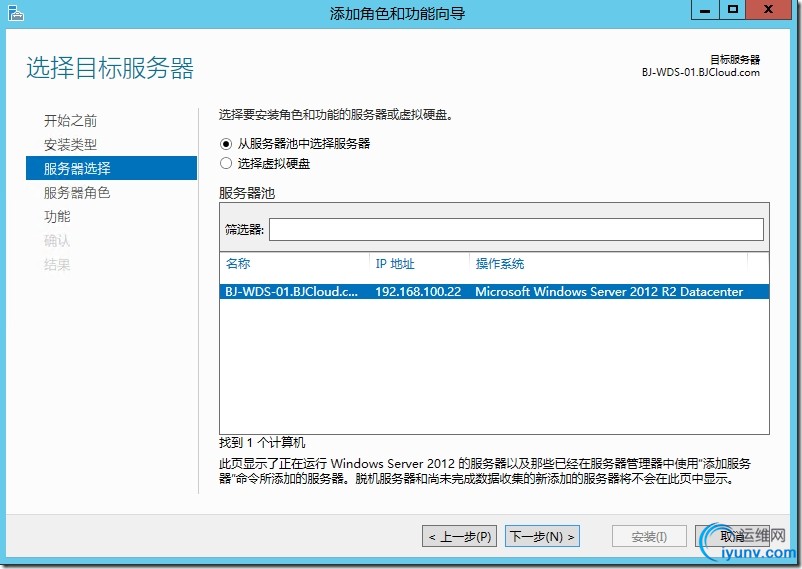Sort server pool by IP 地址 column
Screen dimensions: 802x569
pyautogui.click(x=395, y=264)
